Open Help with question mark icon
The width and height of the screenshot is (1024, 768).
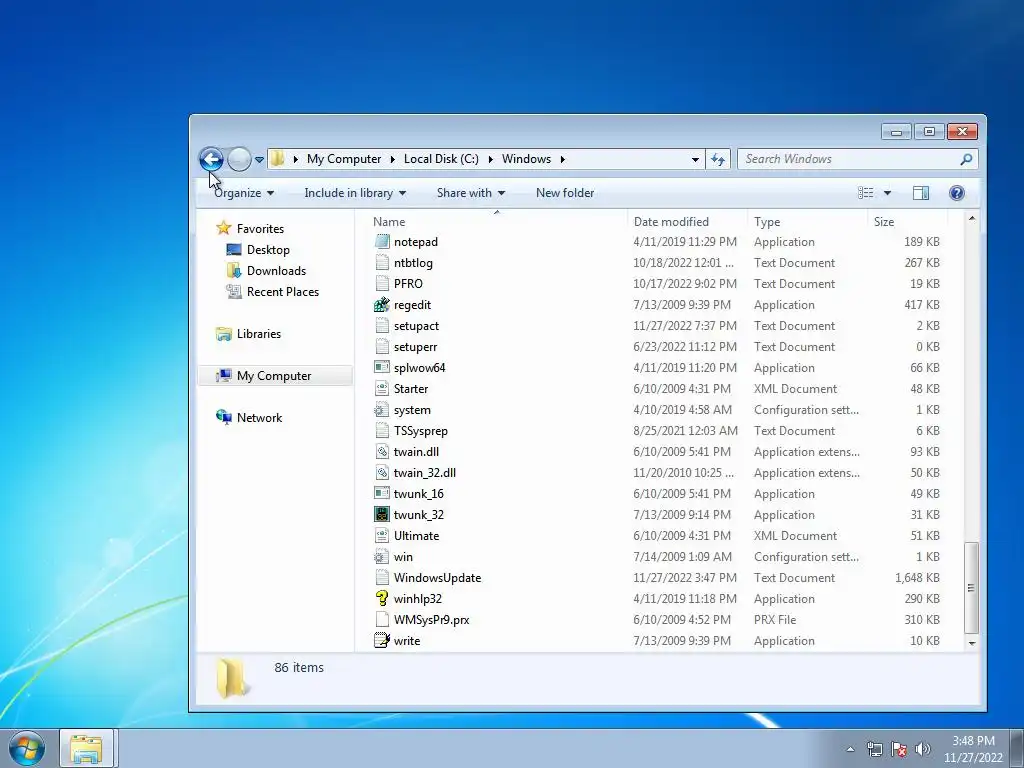click(x=957, y=193)
